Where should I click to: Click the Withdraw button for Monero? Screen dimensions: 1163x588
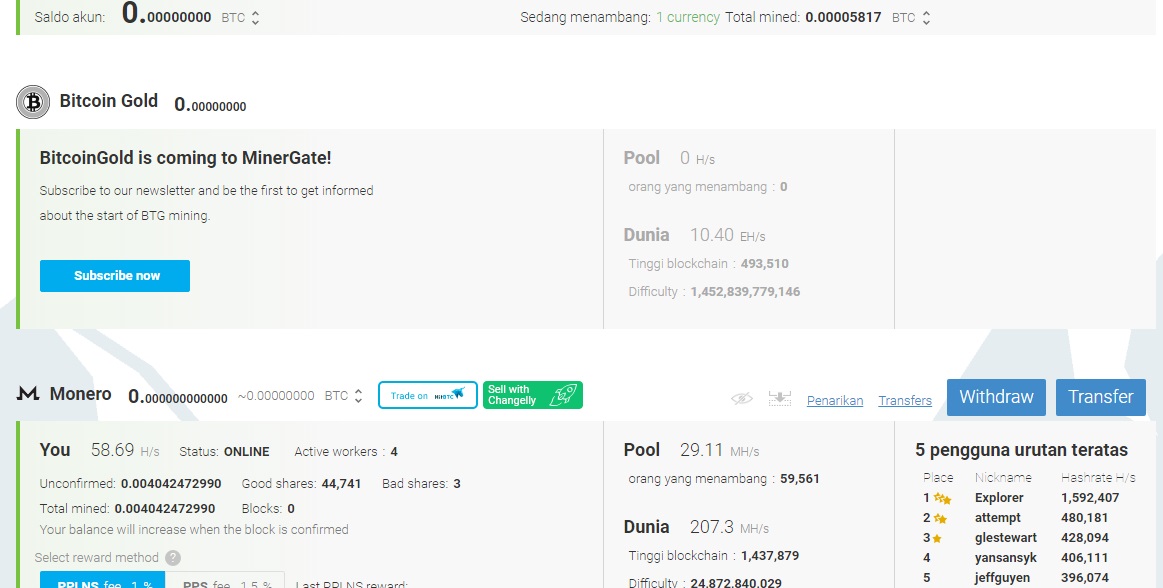(996, 397)
